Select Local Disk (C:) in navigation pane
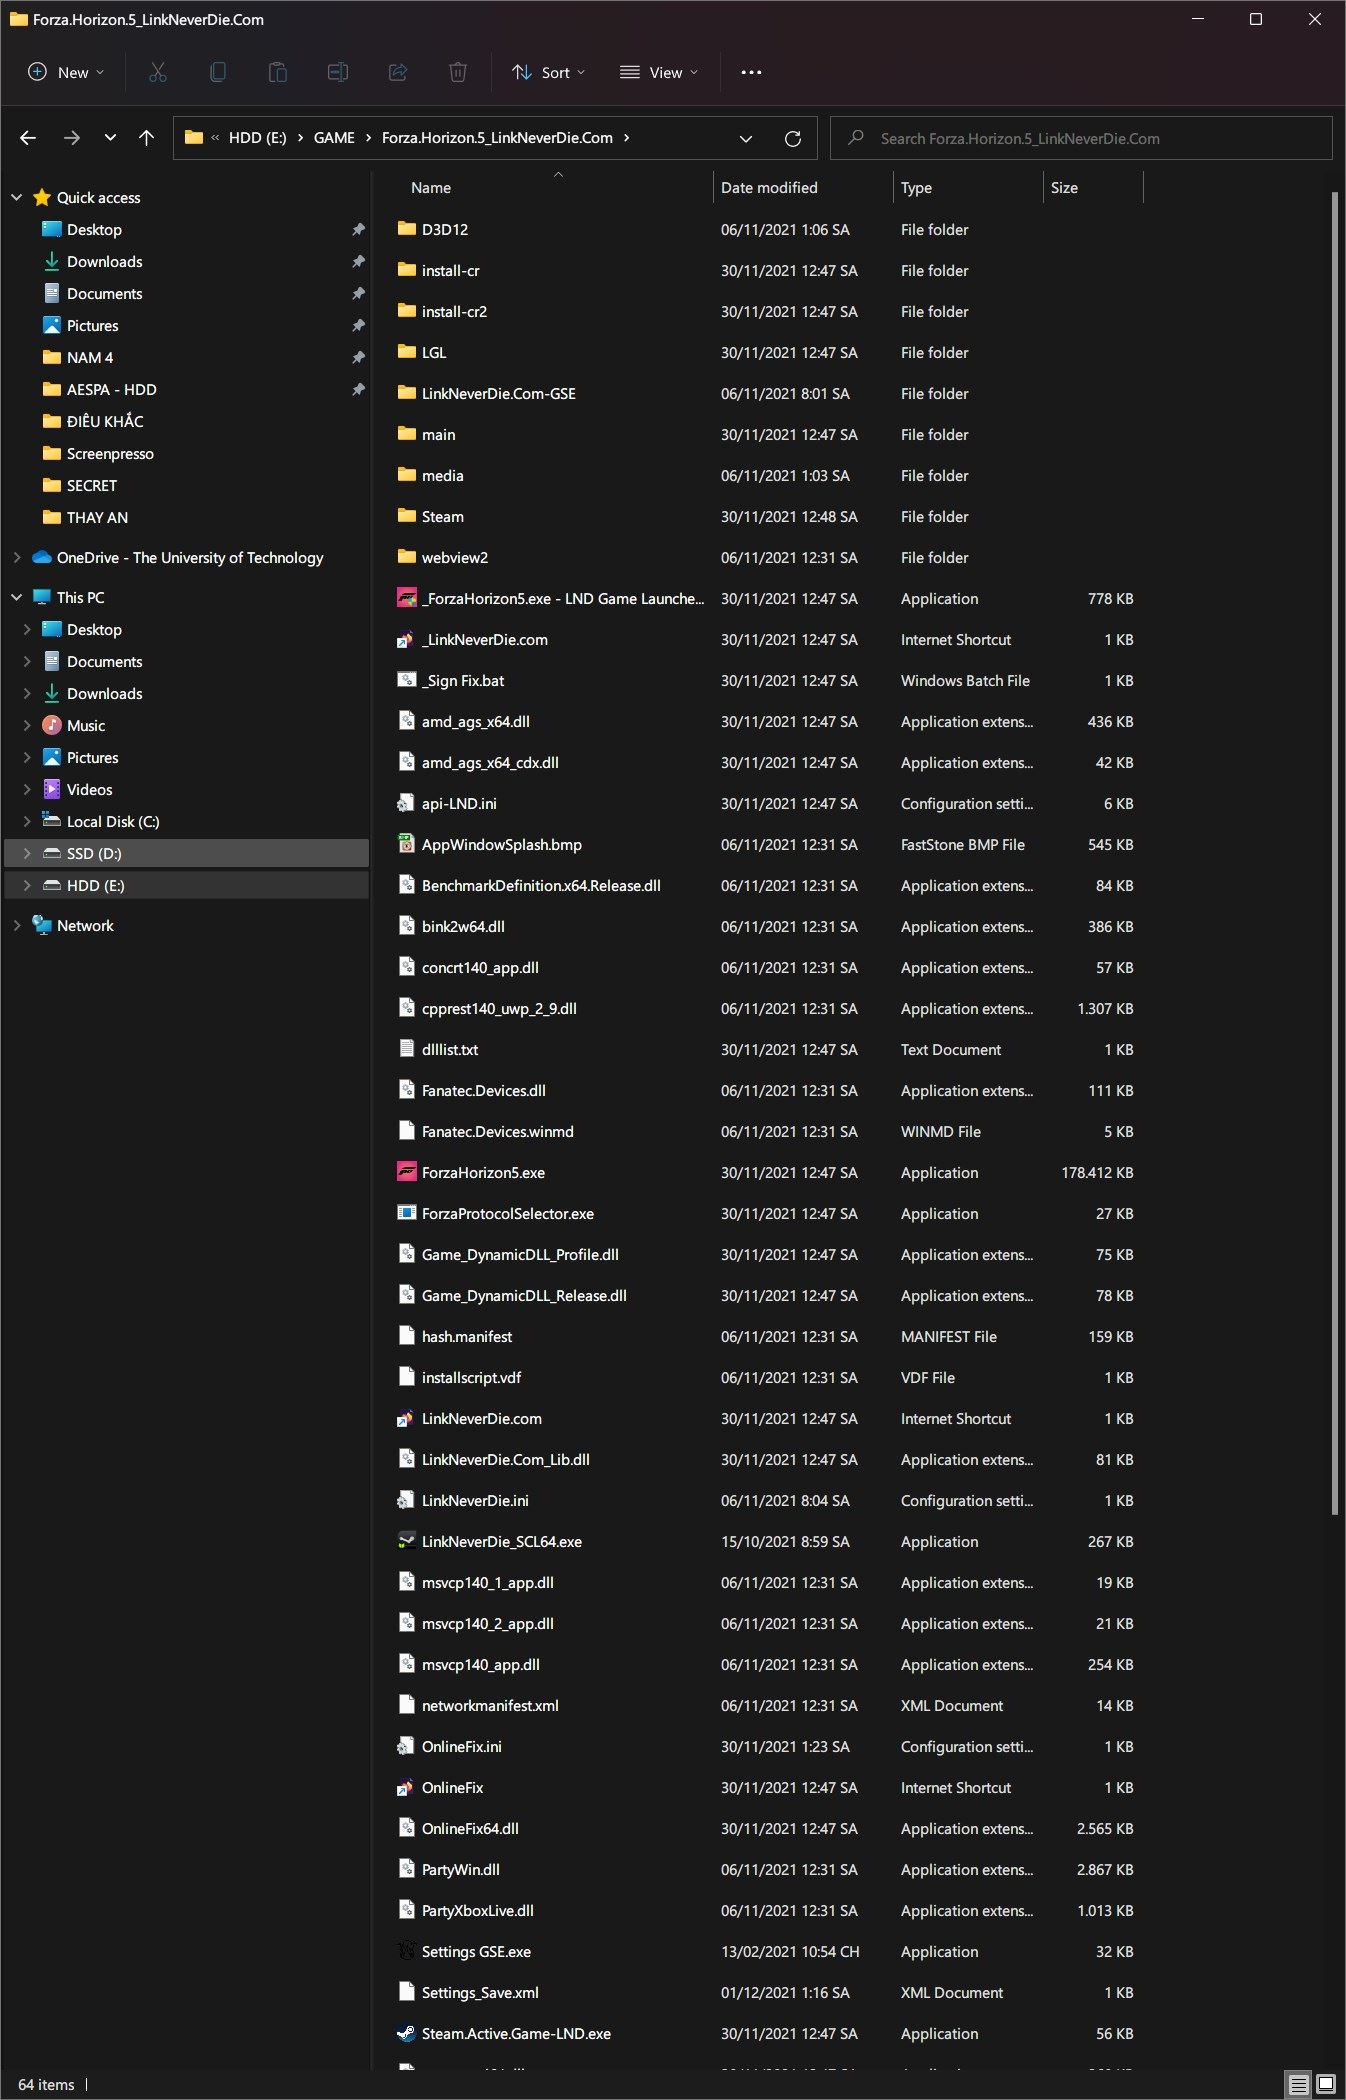1346x2100 pixels. coord(112,822)
